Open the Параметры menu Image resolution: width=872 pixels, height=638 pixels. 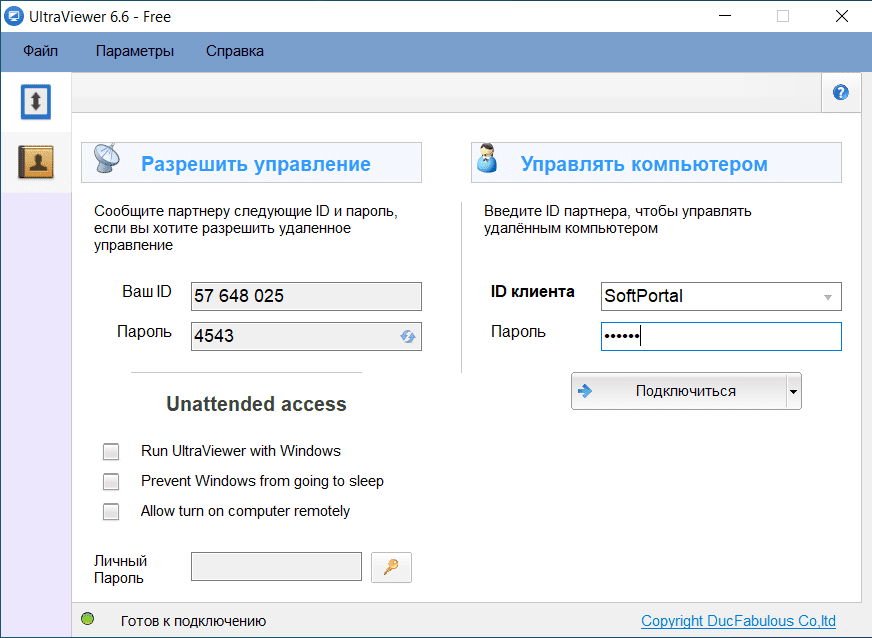pyautogui.click(x=135, y=51)
